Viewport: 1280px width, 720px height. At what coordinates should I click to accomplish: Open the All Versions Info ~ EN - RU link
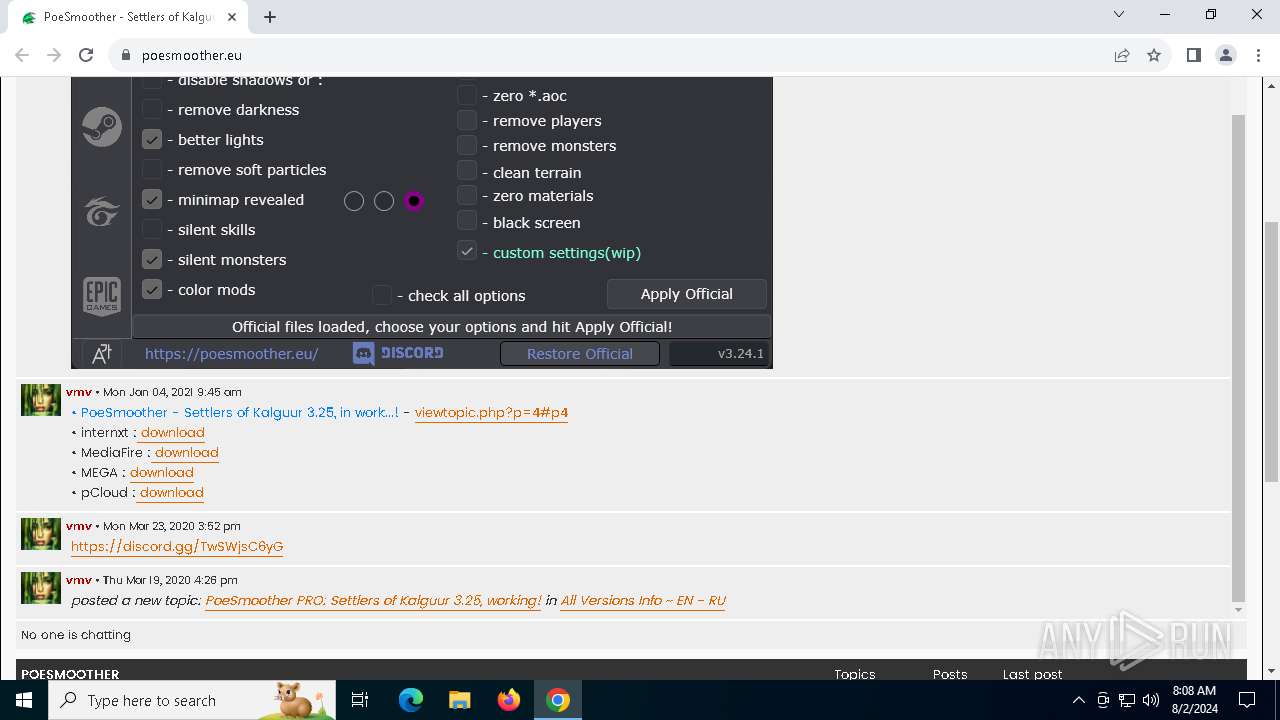coord(643,600)
